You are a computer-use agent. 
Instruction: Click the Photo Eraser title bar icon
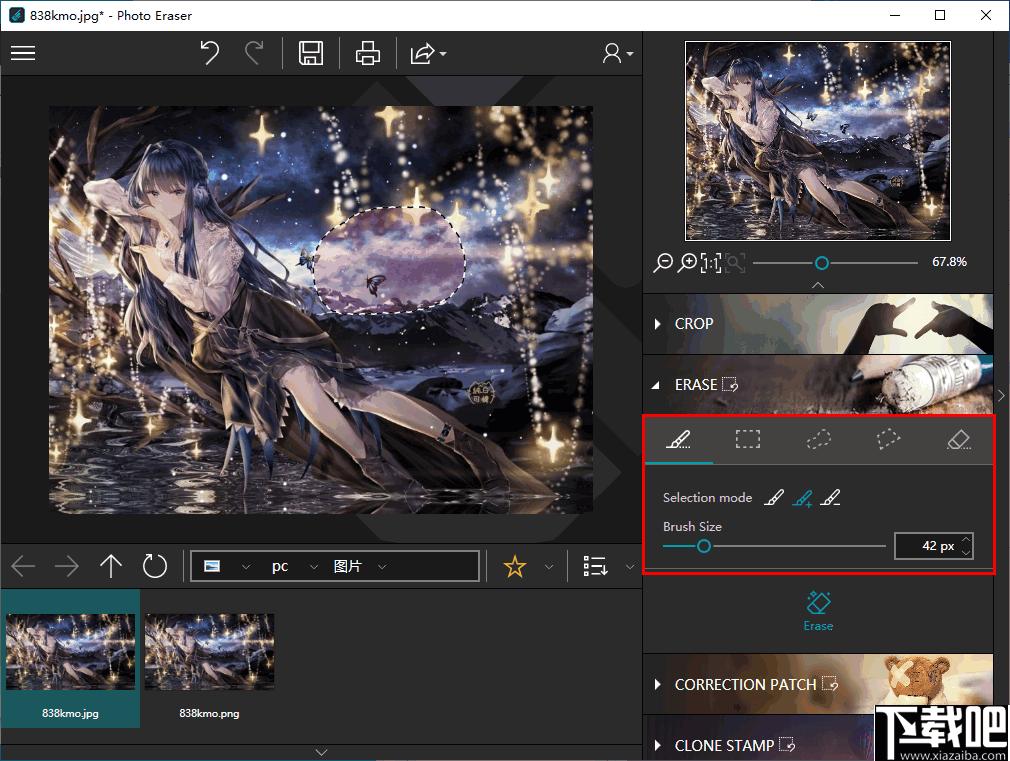(17, 15)
